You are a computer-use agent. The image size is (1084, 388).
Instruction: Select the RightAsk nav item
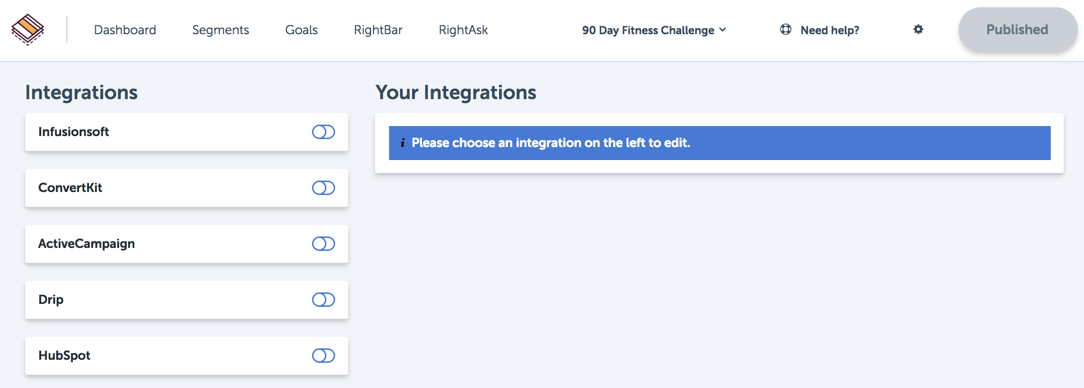coord(463,30)
